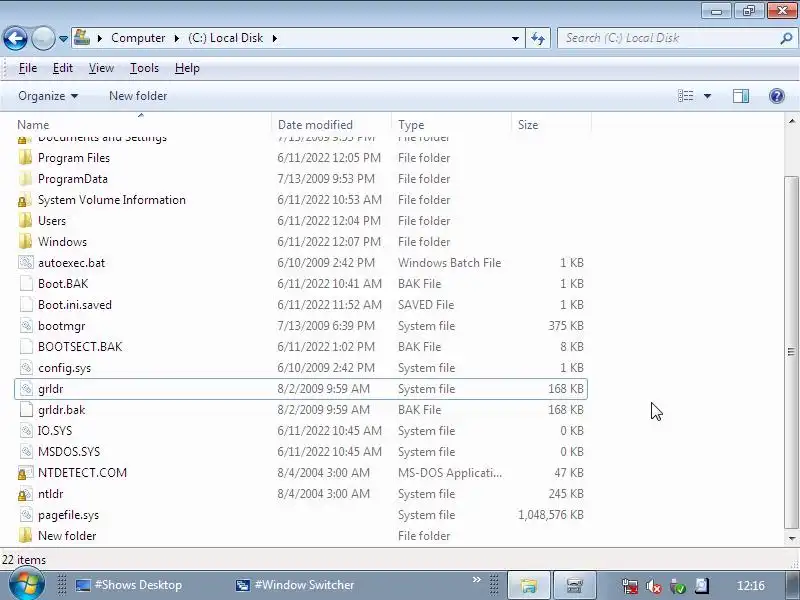Select the BOOTSECT.BAK file icon
The height and width of the screenshot is (600, 800).
26,347
